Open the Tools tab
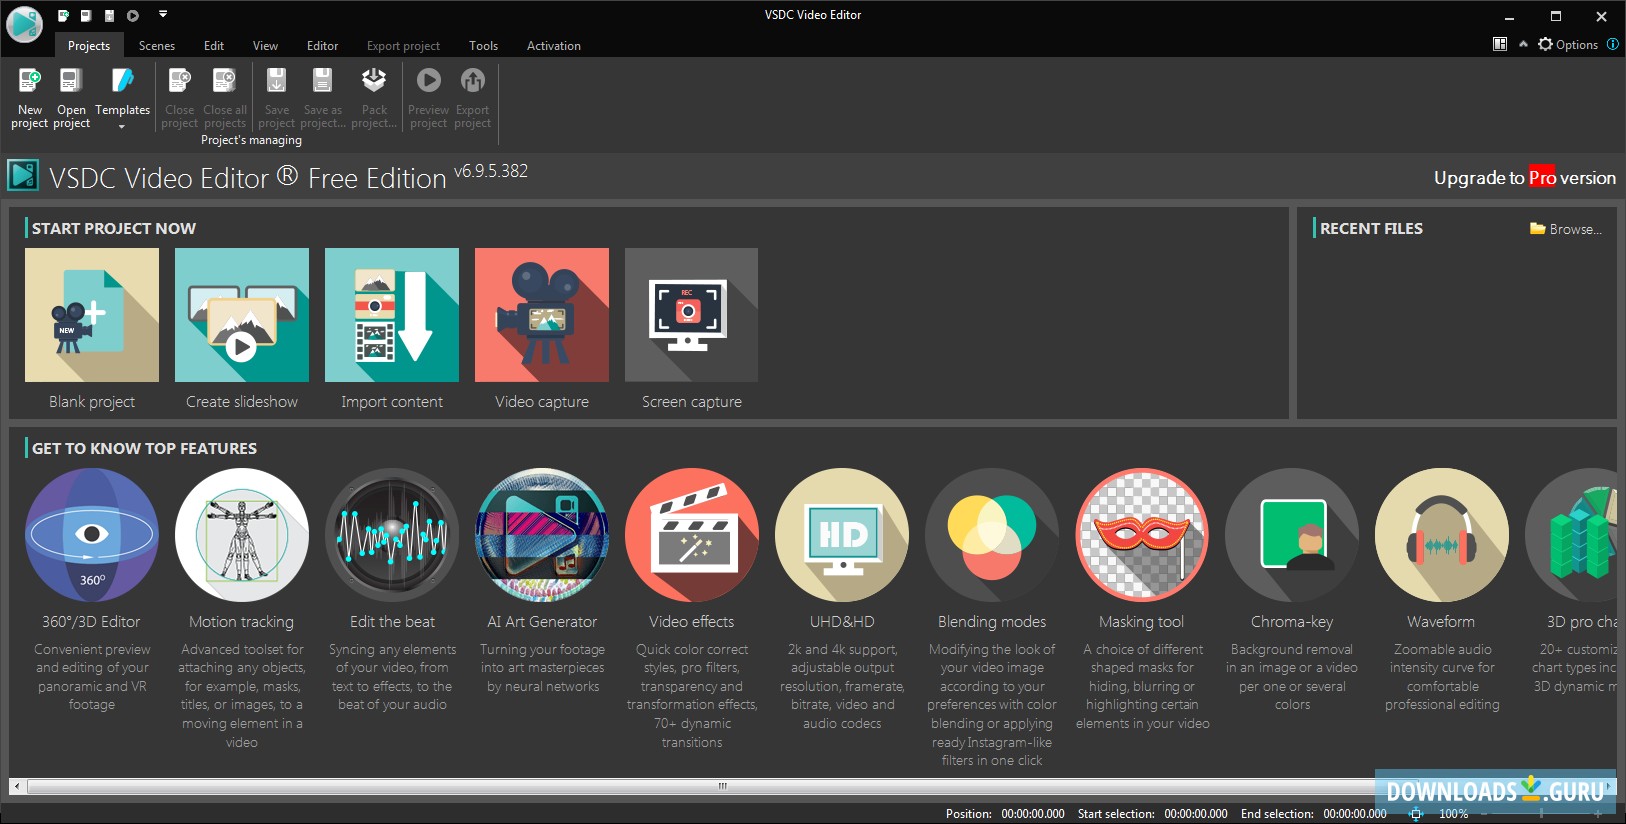The height and width of the screenshot is (824, 1626). coord(483,46)
